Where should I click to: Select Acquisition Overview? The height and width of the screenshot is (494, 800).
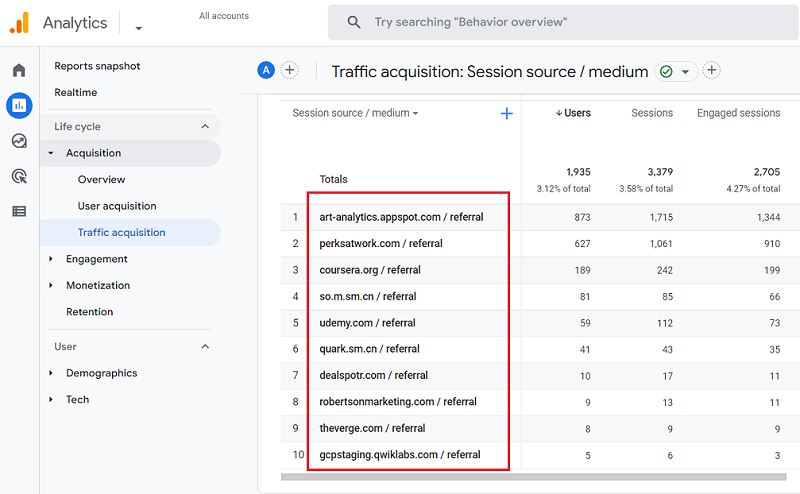pos(102,180)
